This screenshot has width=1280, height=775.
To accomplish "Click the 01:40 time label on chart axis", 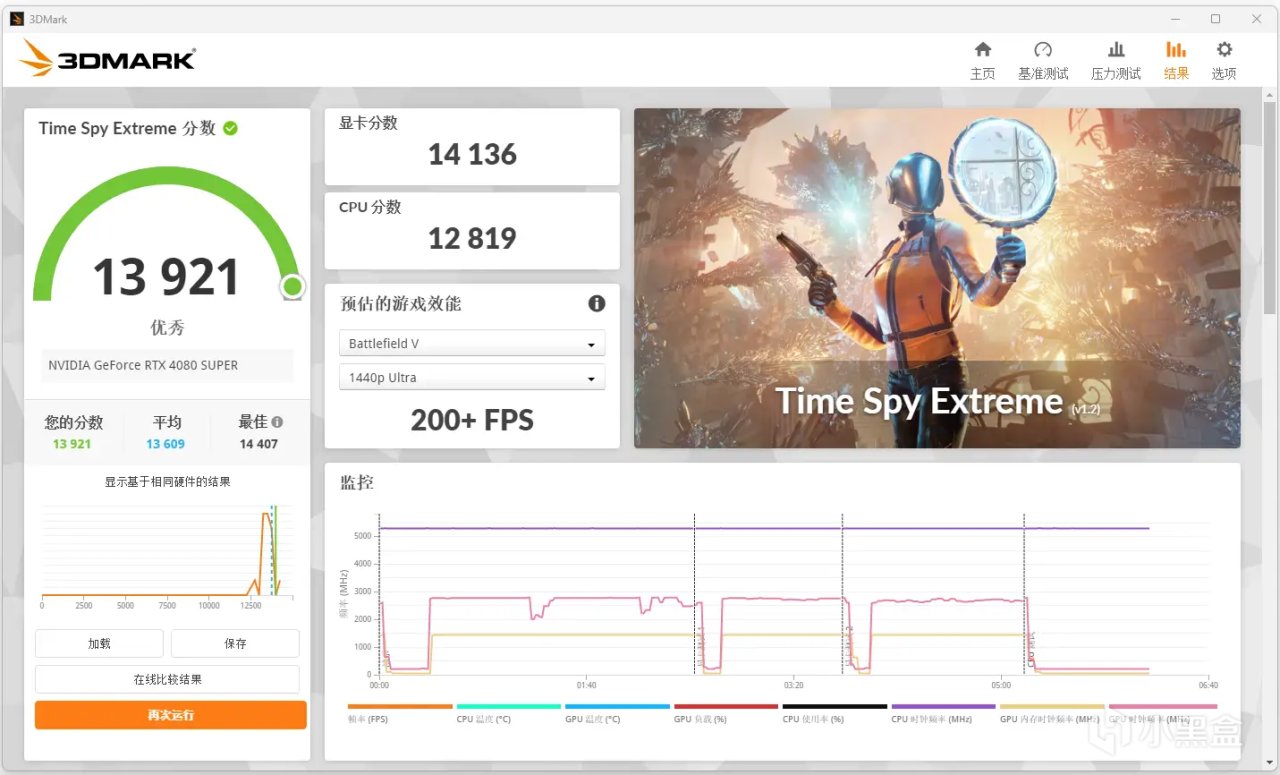I will [x=586, y=686].
